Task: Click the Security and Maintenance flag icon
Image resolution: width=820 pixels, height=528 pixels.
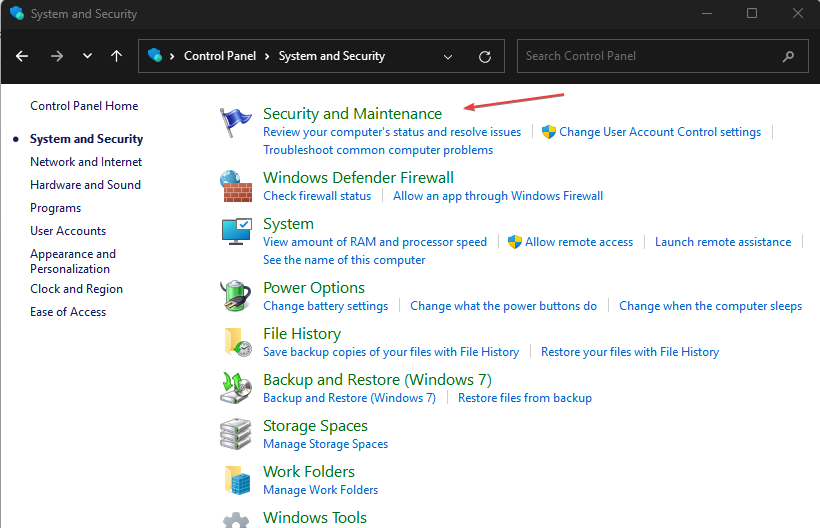Action: (235, 122)
